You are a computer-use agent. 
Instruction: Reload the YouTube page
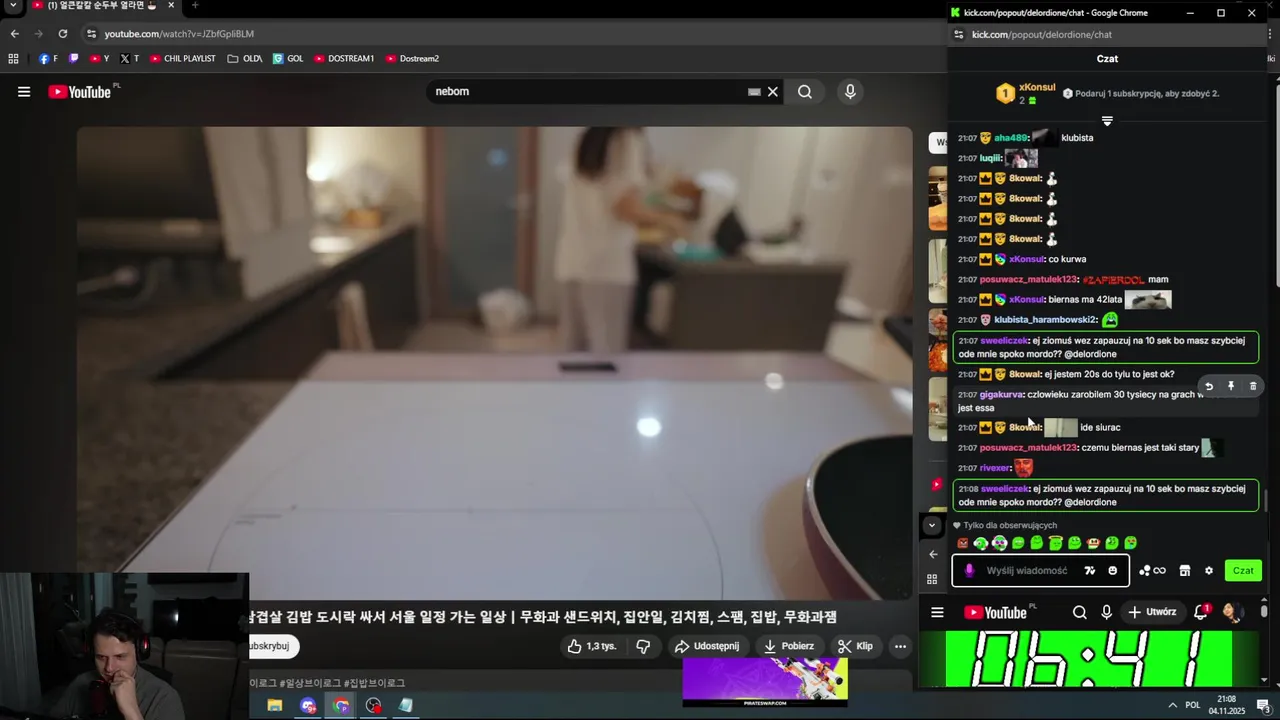pos(62,34)
